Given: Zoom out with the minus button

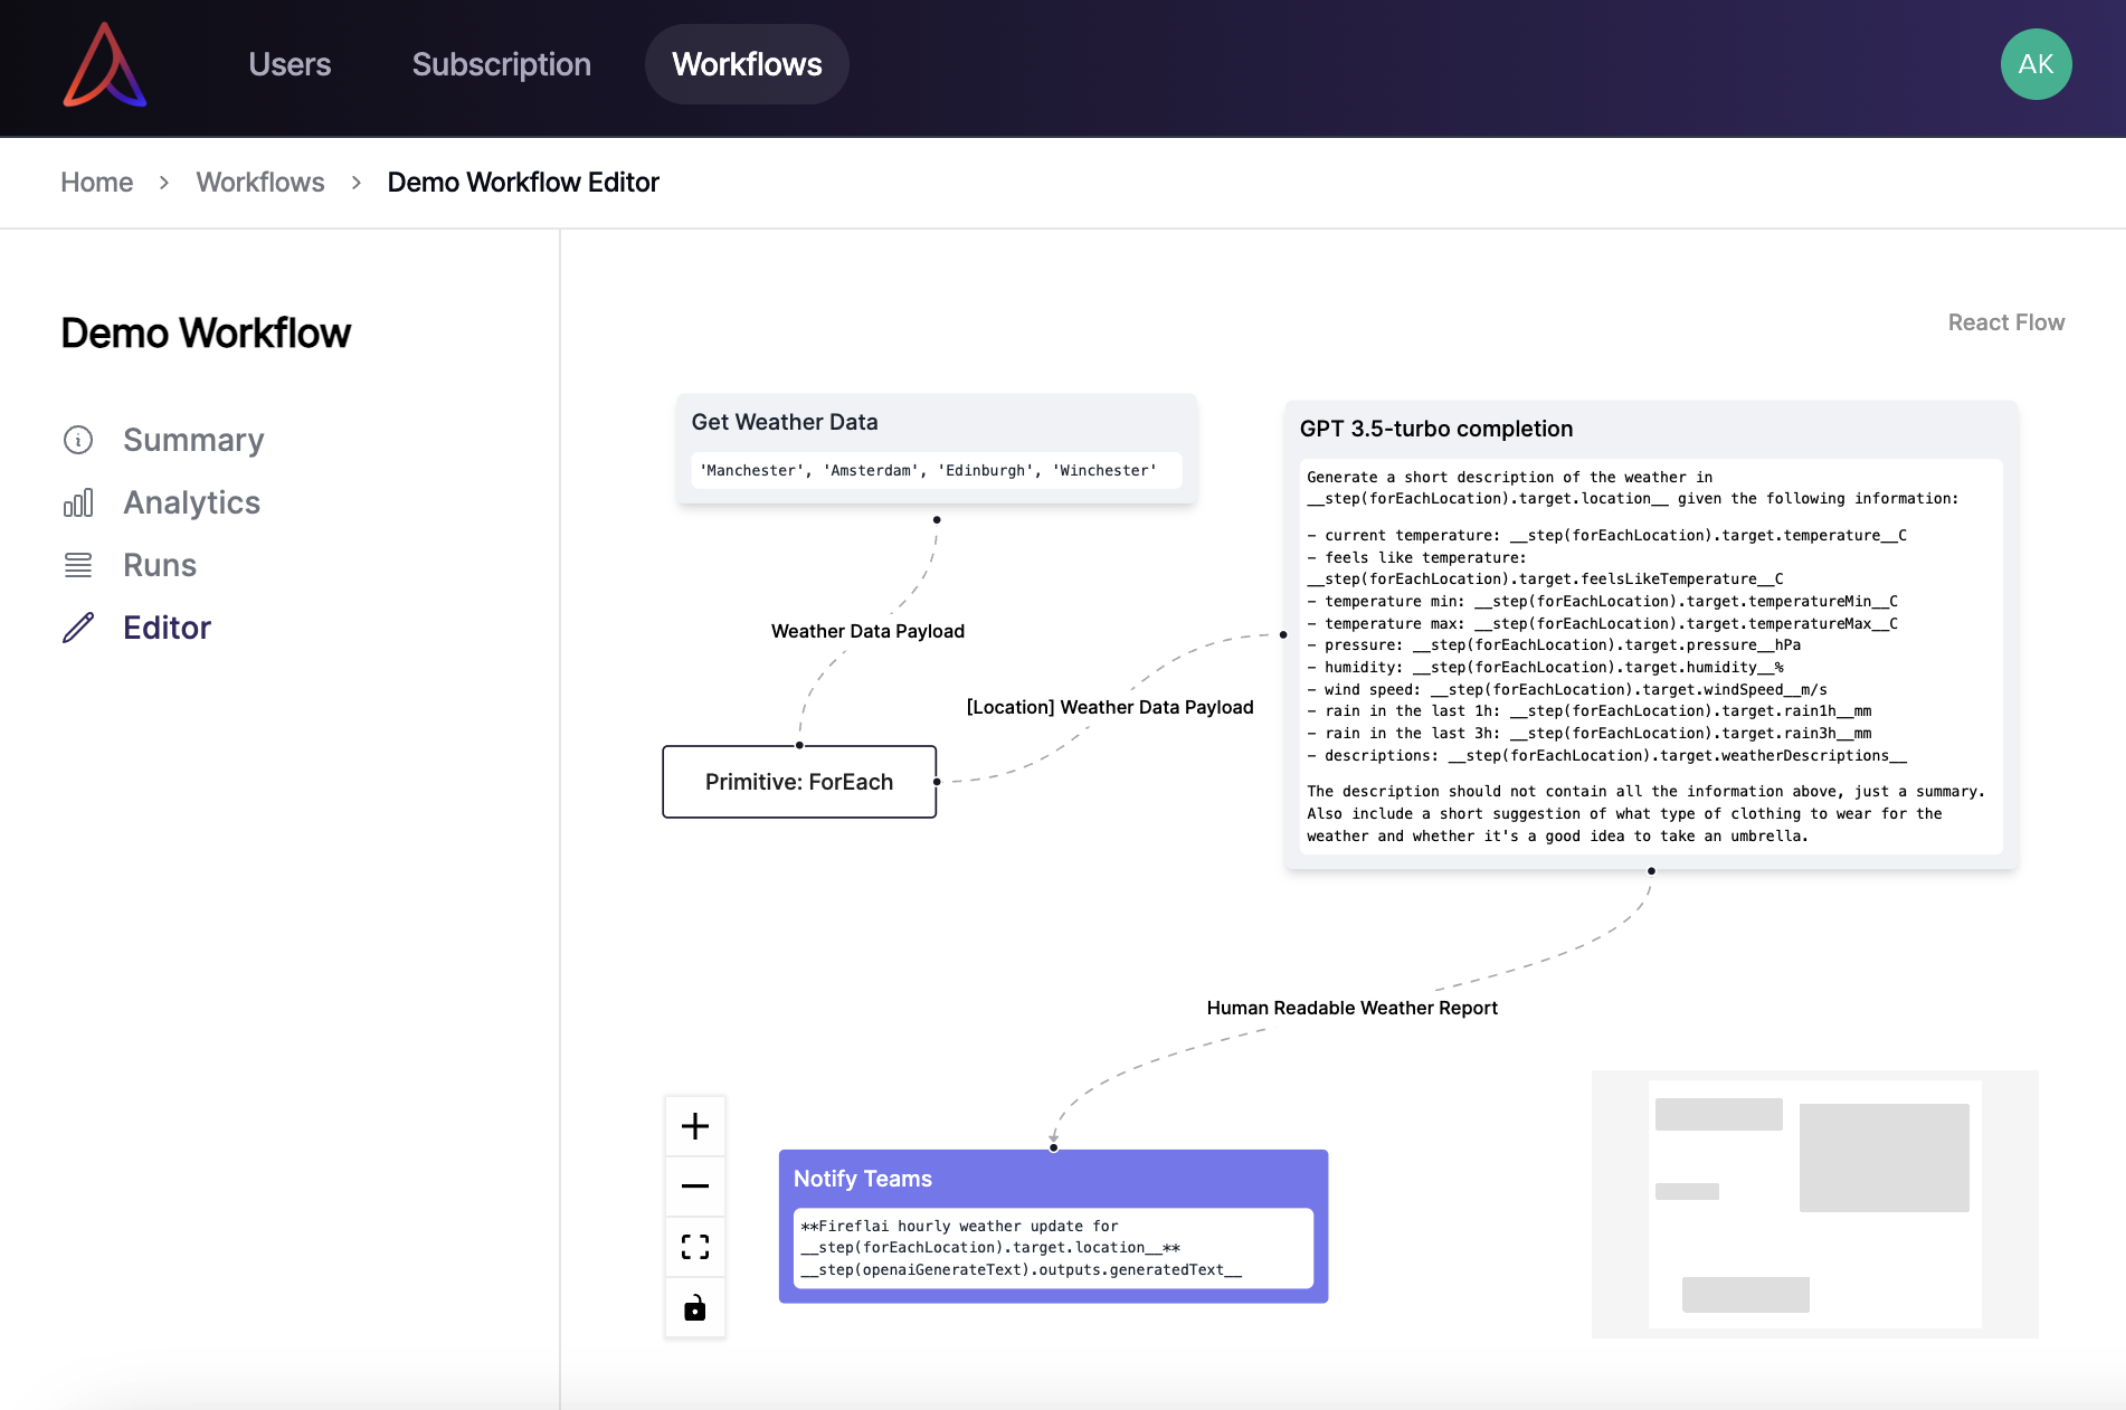Looking at the screenshot, I should click(695, 1186).
